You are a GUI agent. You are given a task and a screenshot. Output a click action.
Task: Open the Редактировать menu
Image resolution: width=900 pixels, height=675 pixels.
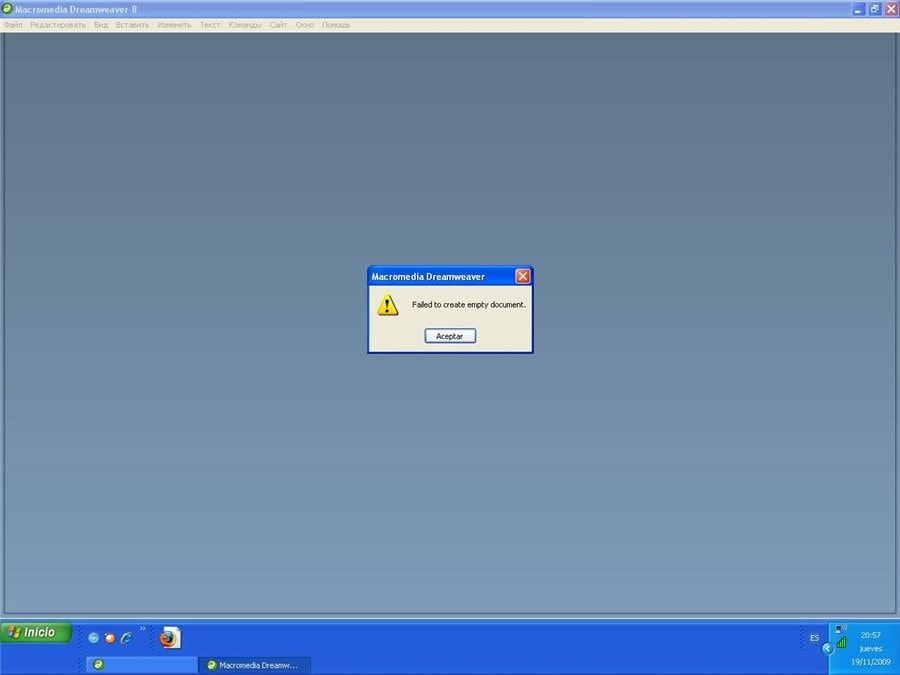(58, 25)
